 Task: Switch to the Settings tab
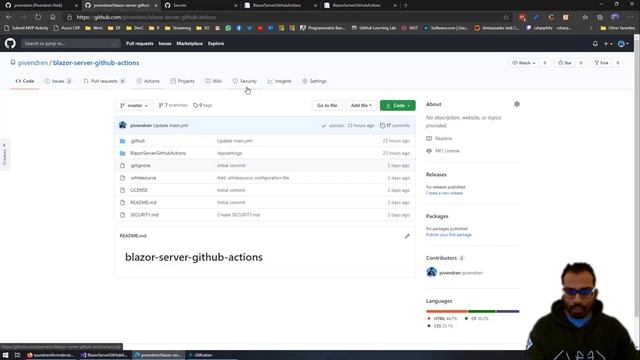coord(314,81)
